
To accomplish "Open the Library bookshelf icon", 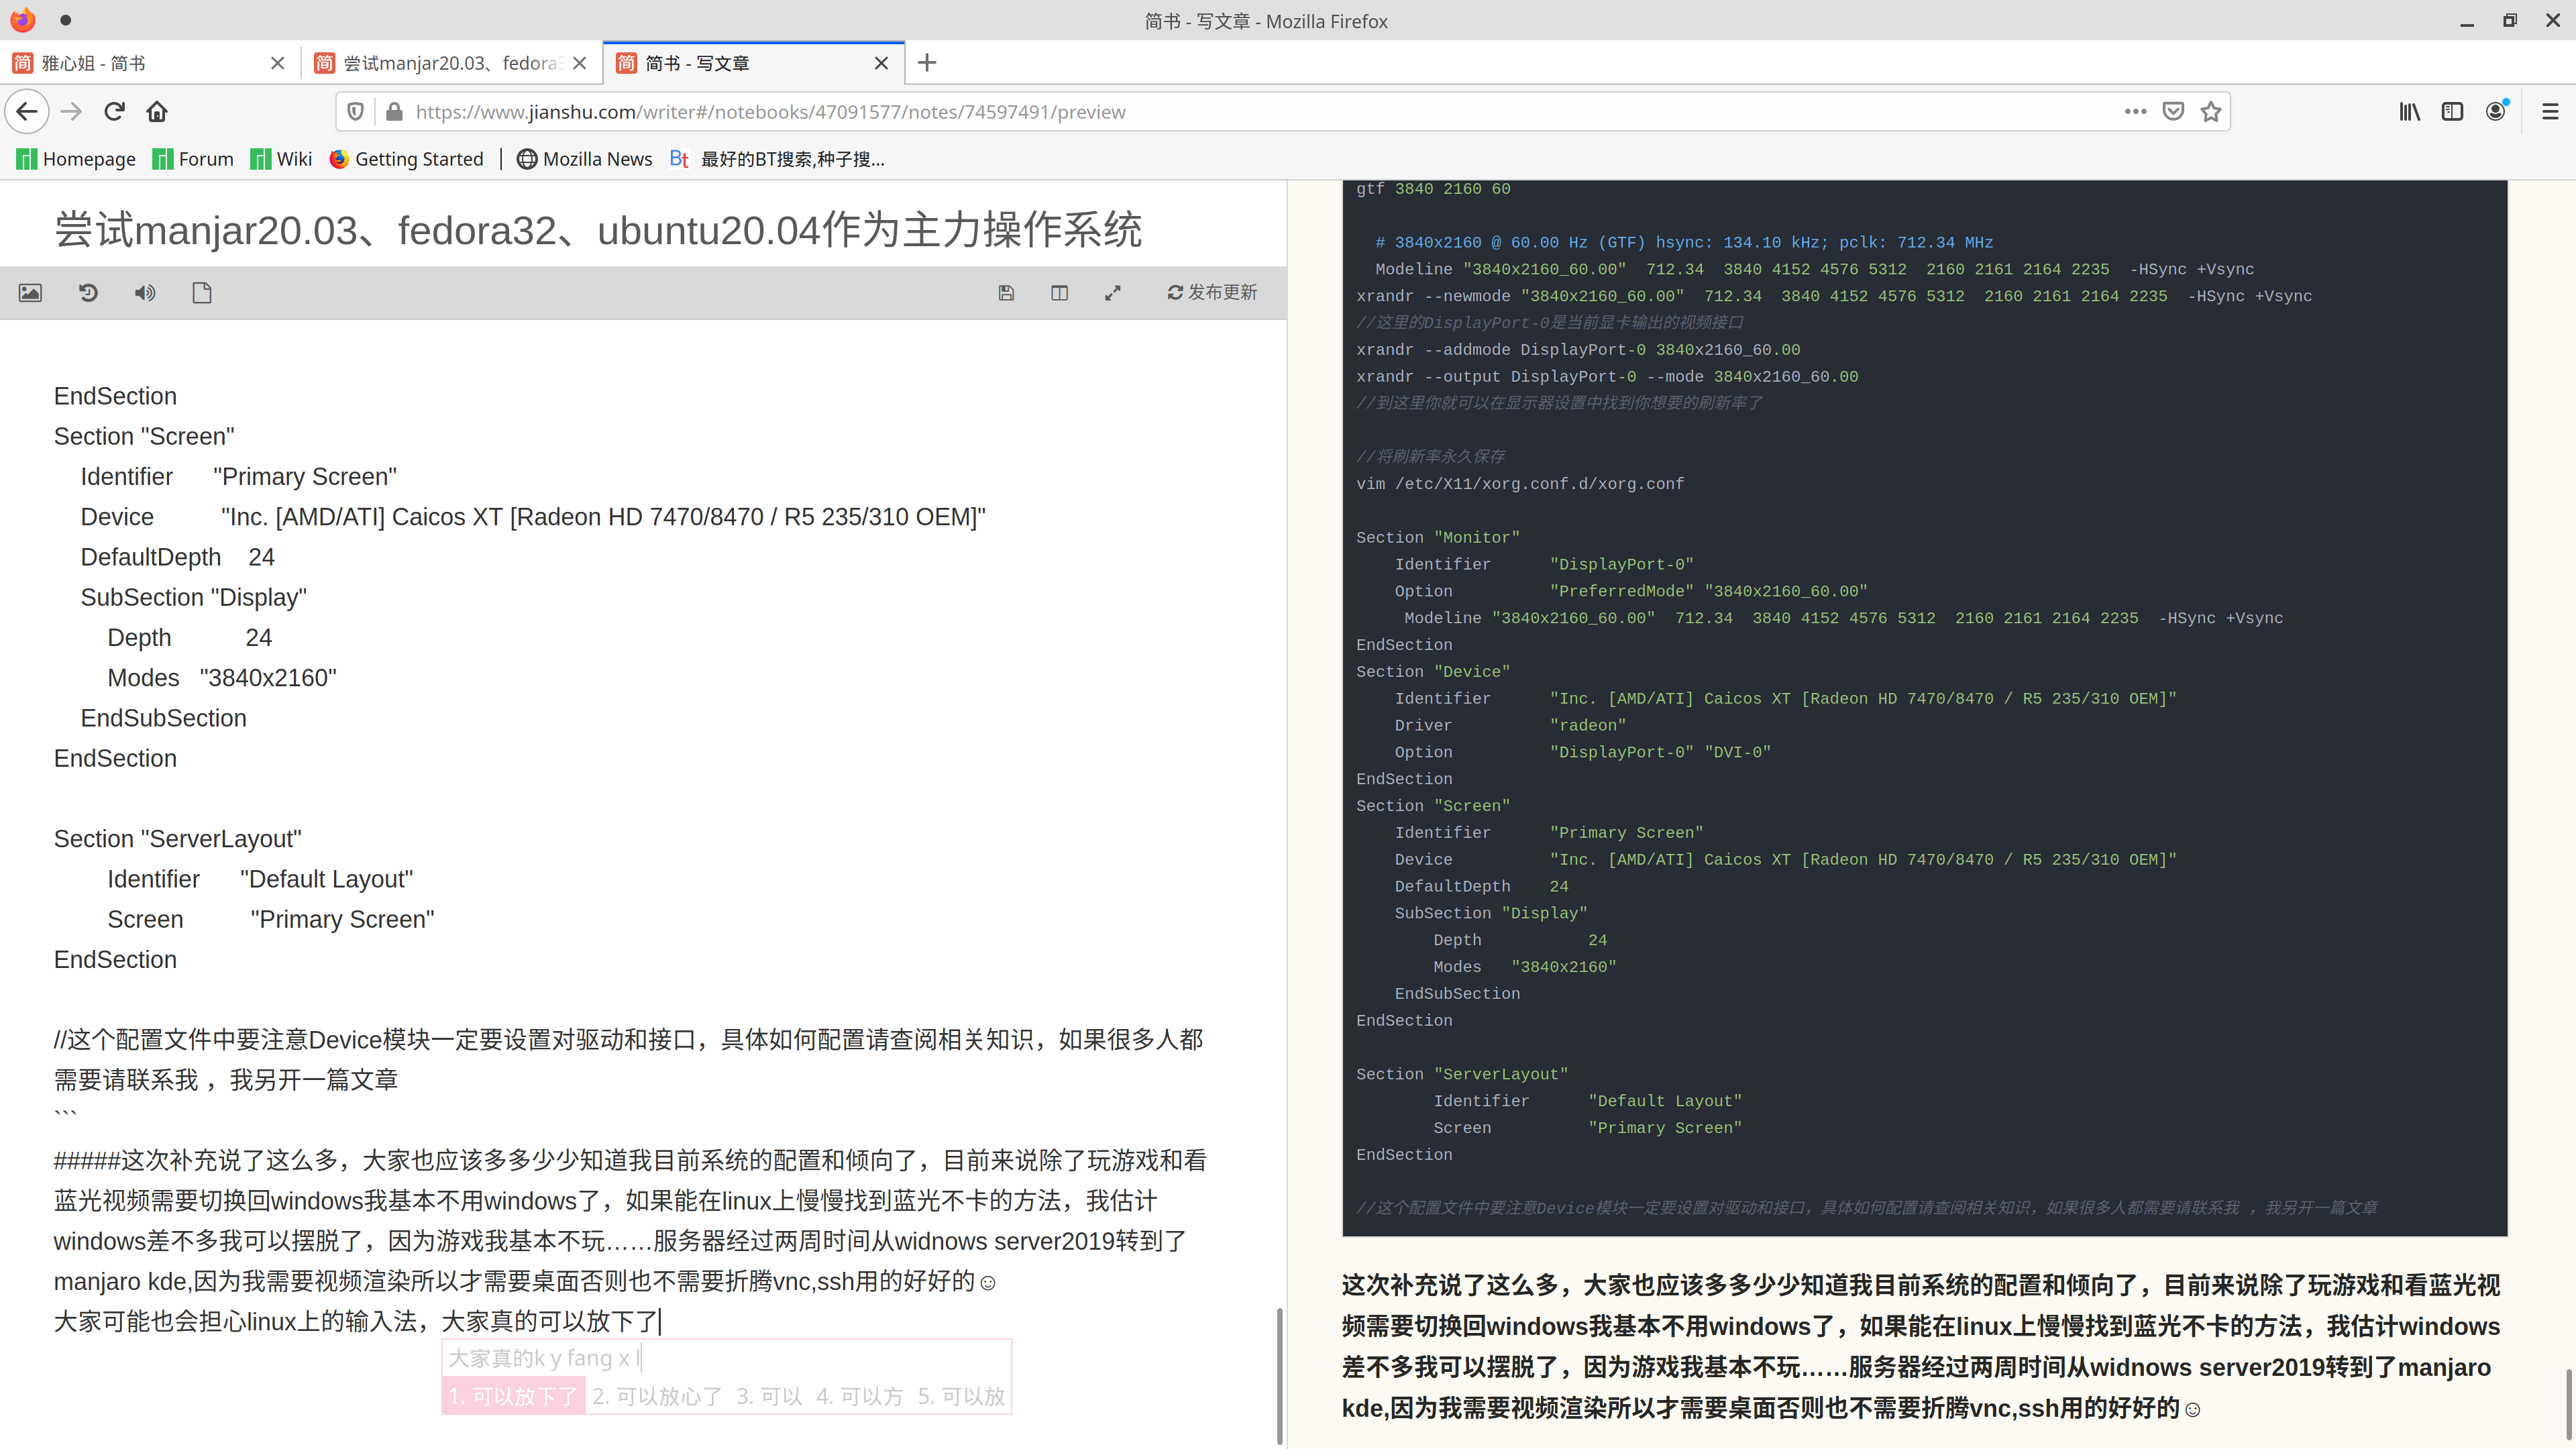I will tap(2409, 112).
